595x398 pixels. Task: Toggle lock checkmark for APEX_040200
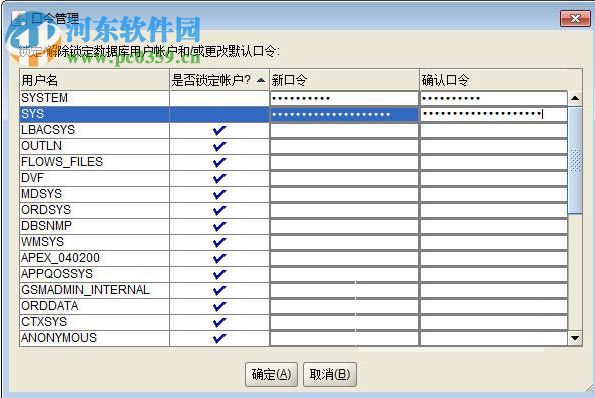[x=219, y=258]
